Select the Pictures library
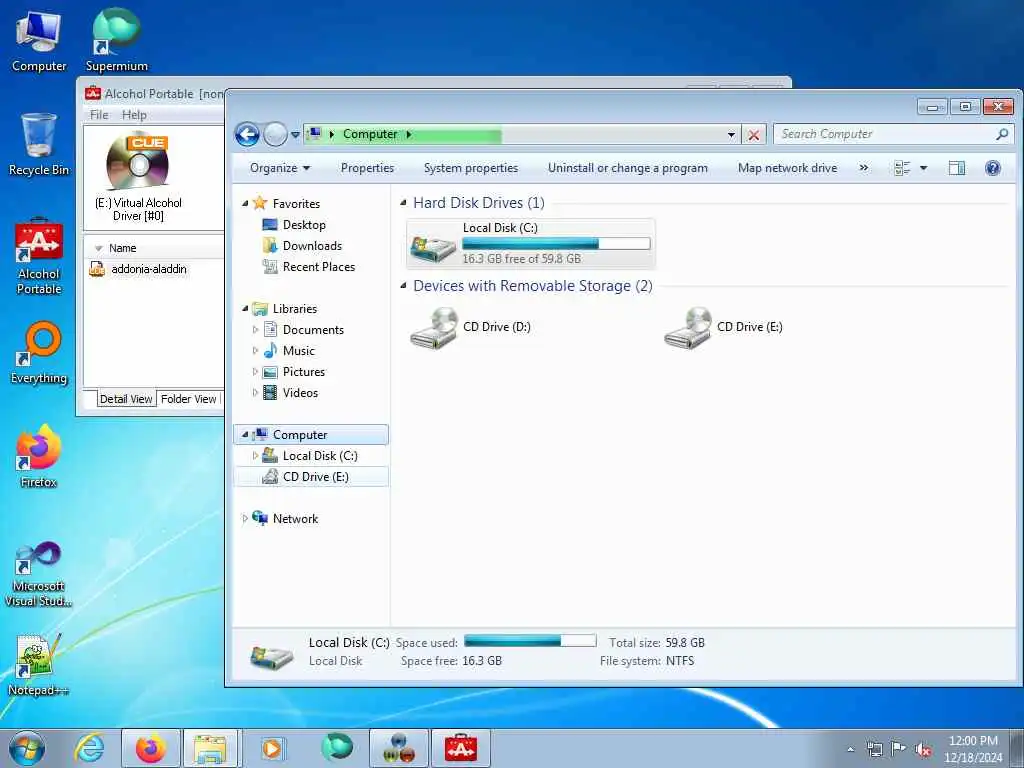This screenshot has width=1024, height=768. tap(304, 372)
